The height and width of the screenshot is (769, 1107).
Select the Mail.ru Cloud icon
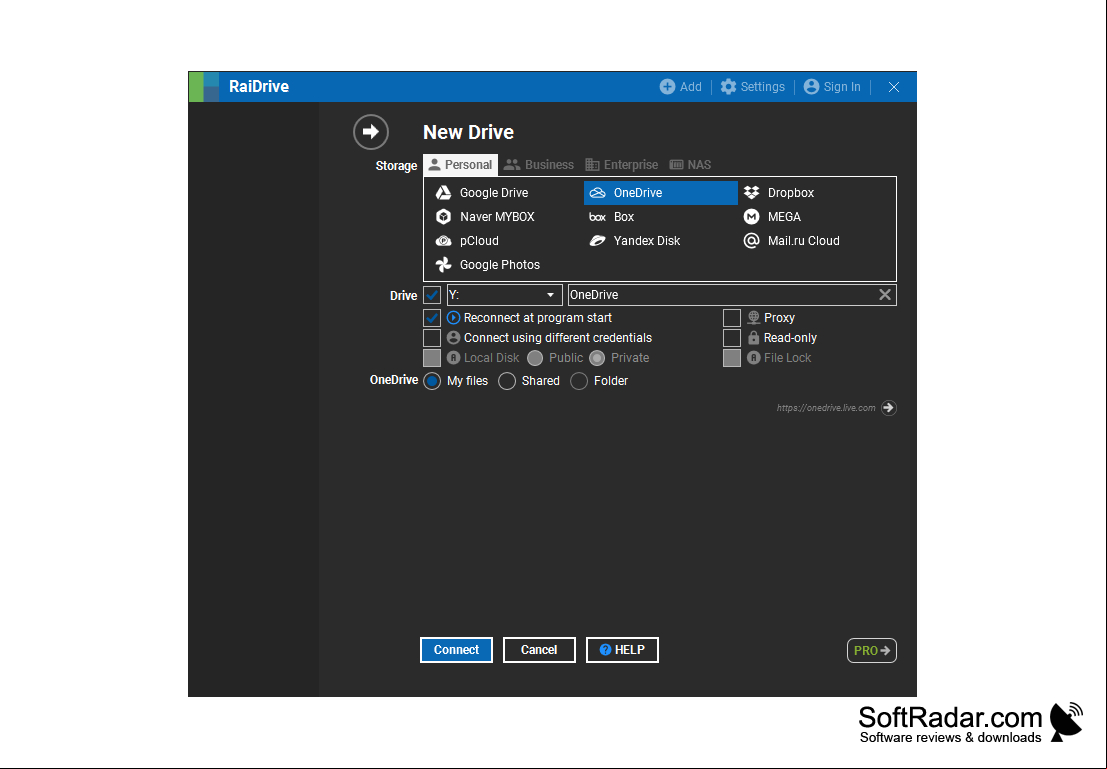751,241
